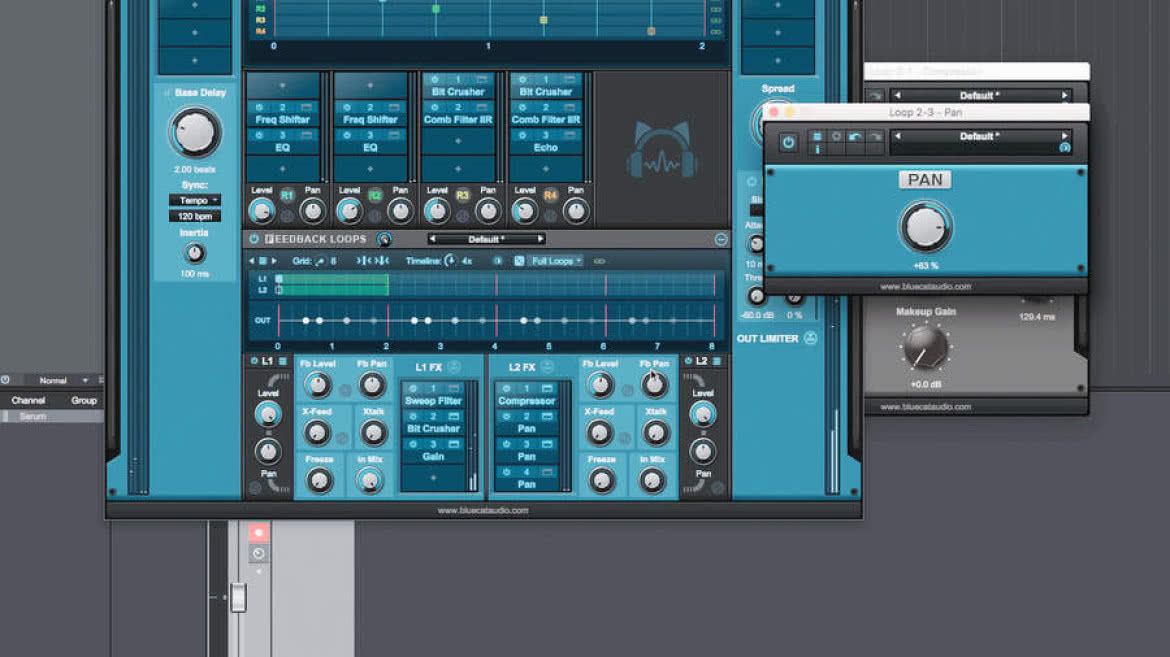Switch to the Group tab
This screenshot has width=1170, height=657.
point(84,400)
